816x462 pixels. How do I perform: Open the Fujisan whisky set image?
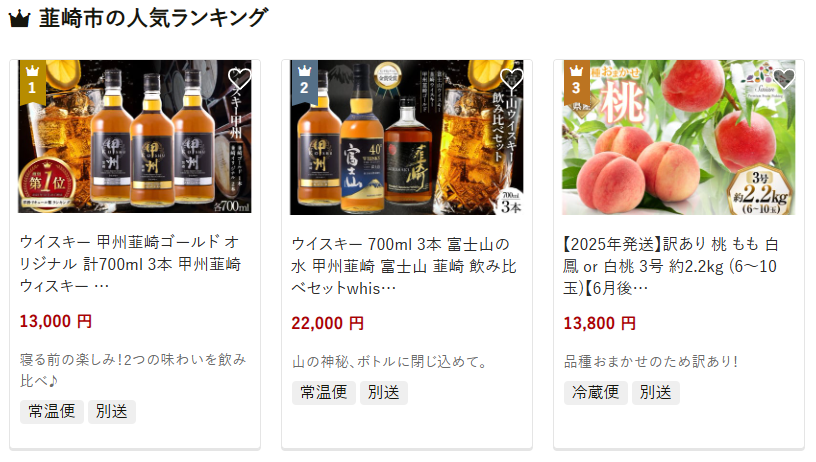[407, 137]
